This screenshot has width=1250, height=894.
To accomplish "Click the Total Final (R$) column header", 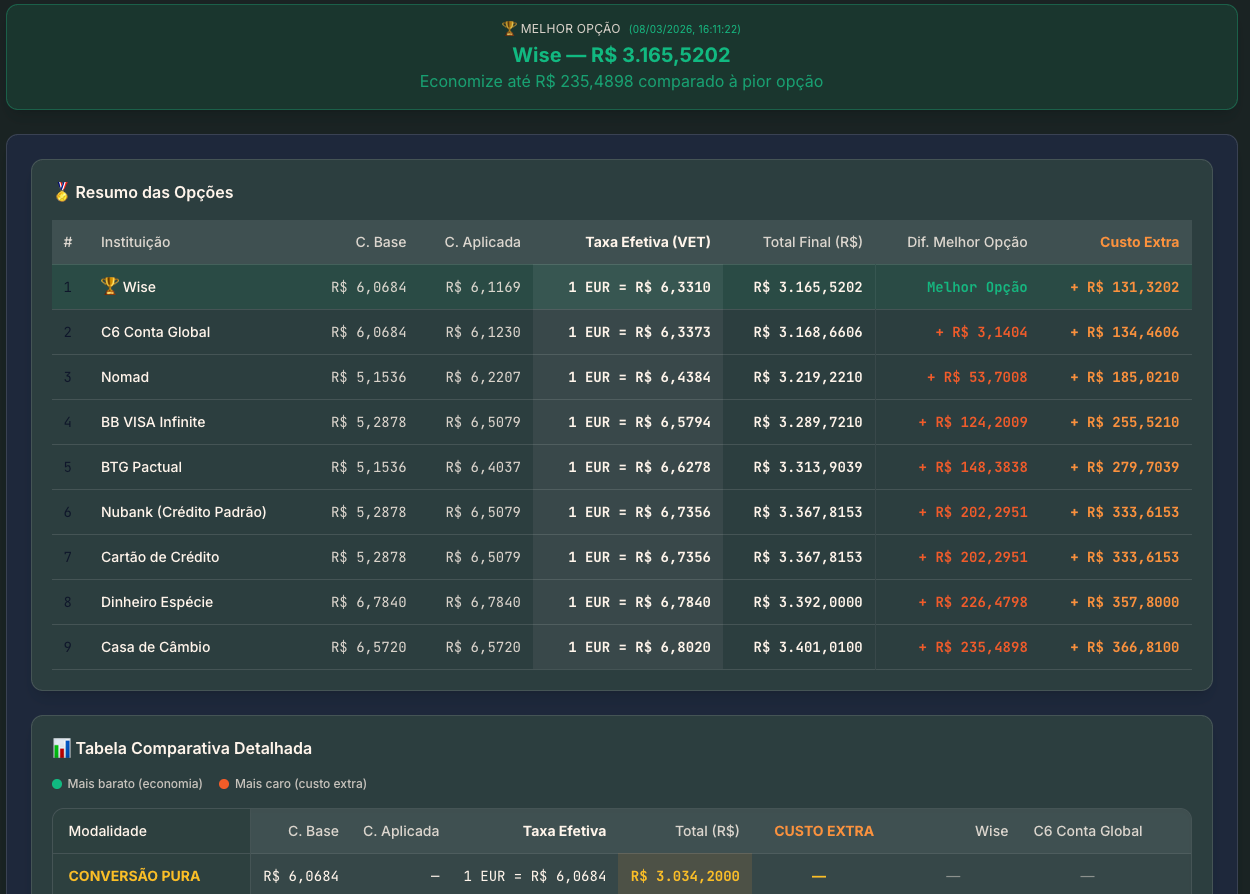I will (812, 242).
